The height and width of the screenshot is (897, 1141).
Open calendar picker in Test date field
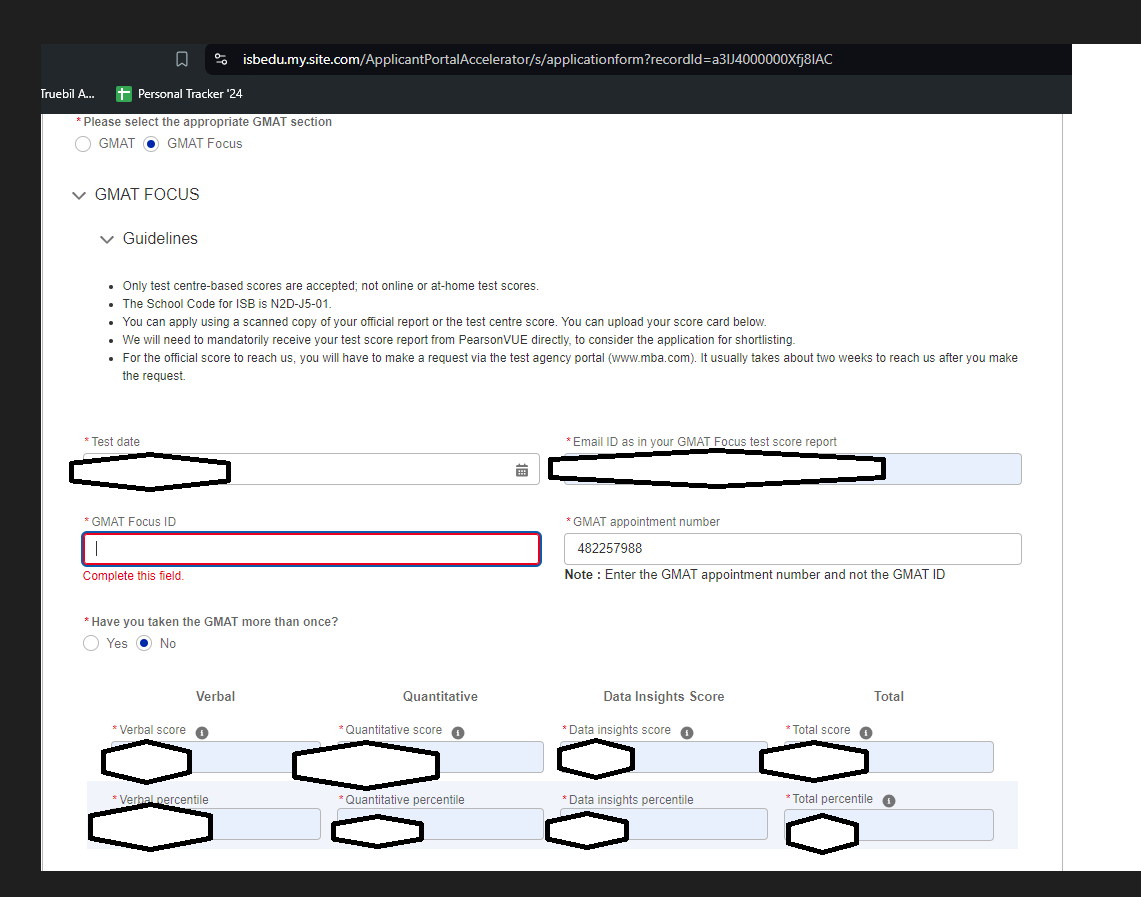click(x=522, y=470)
